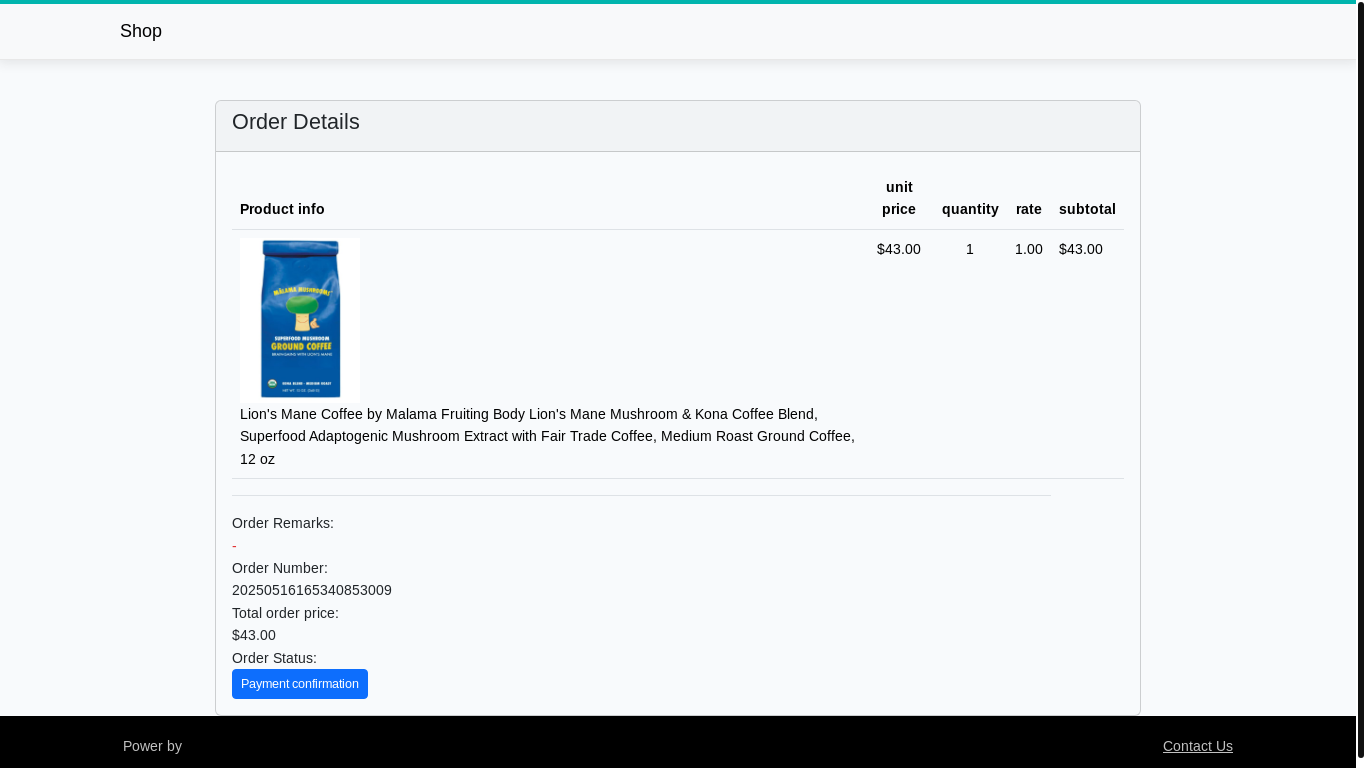
Task: Click the Order Number label
Action: [x=280, y=568]
